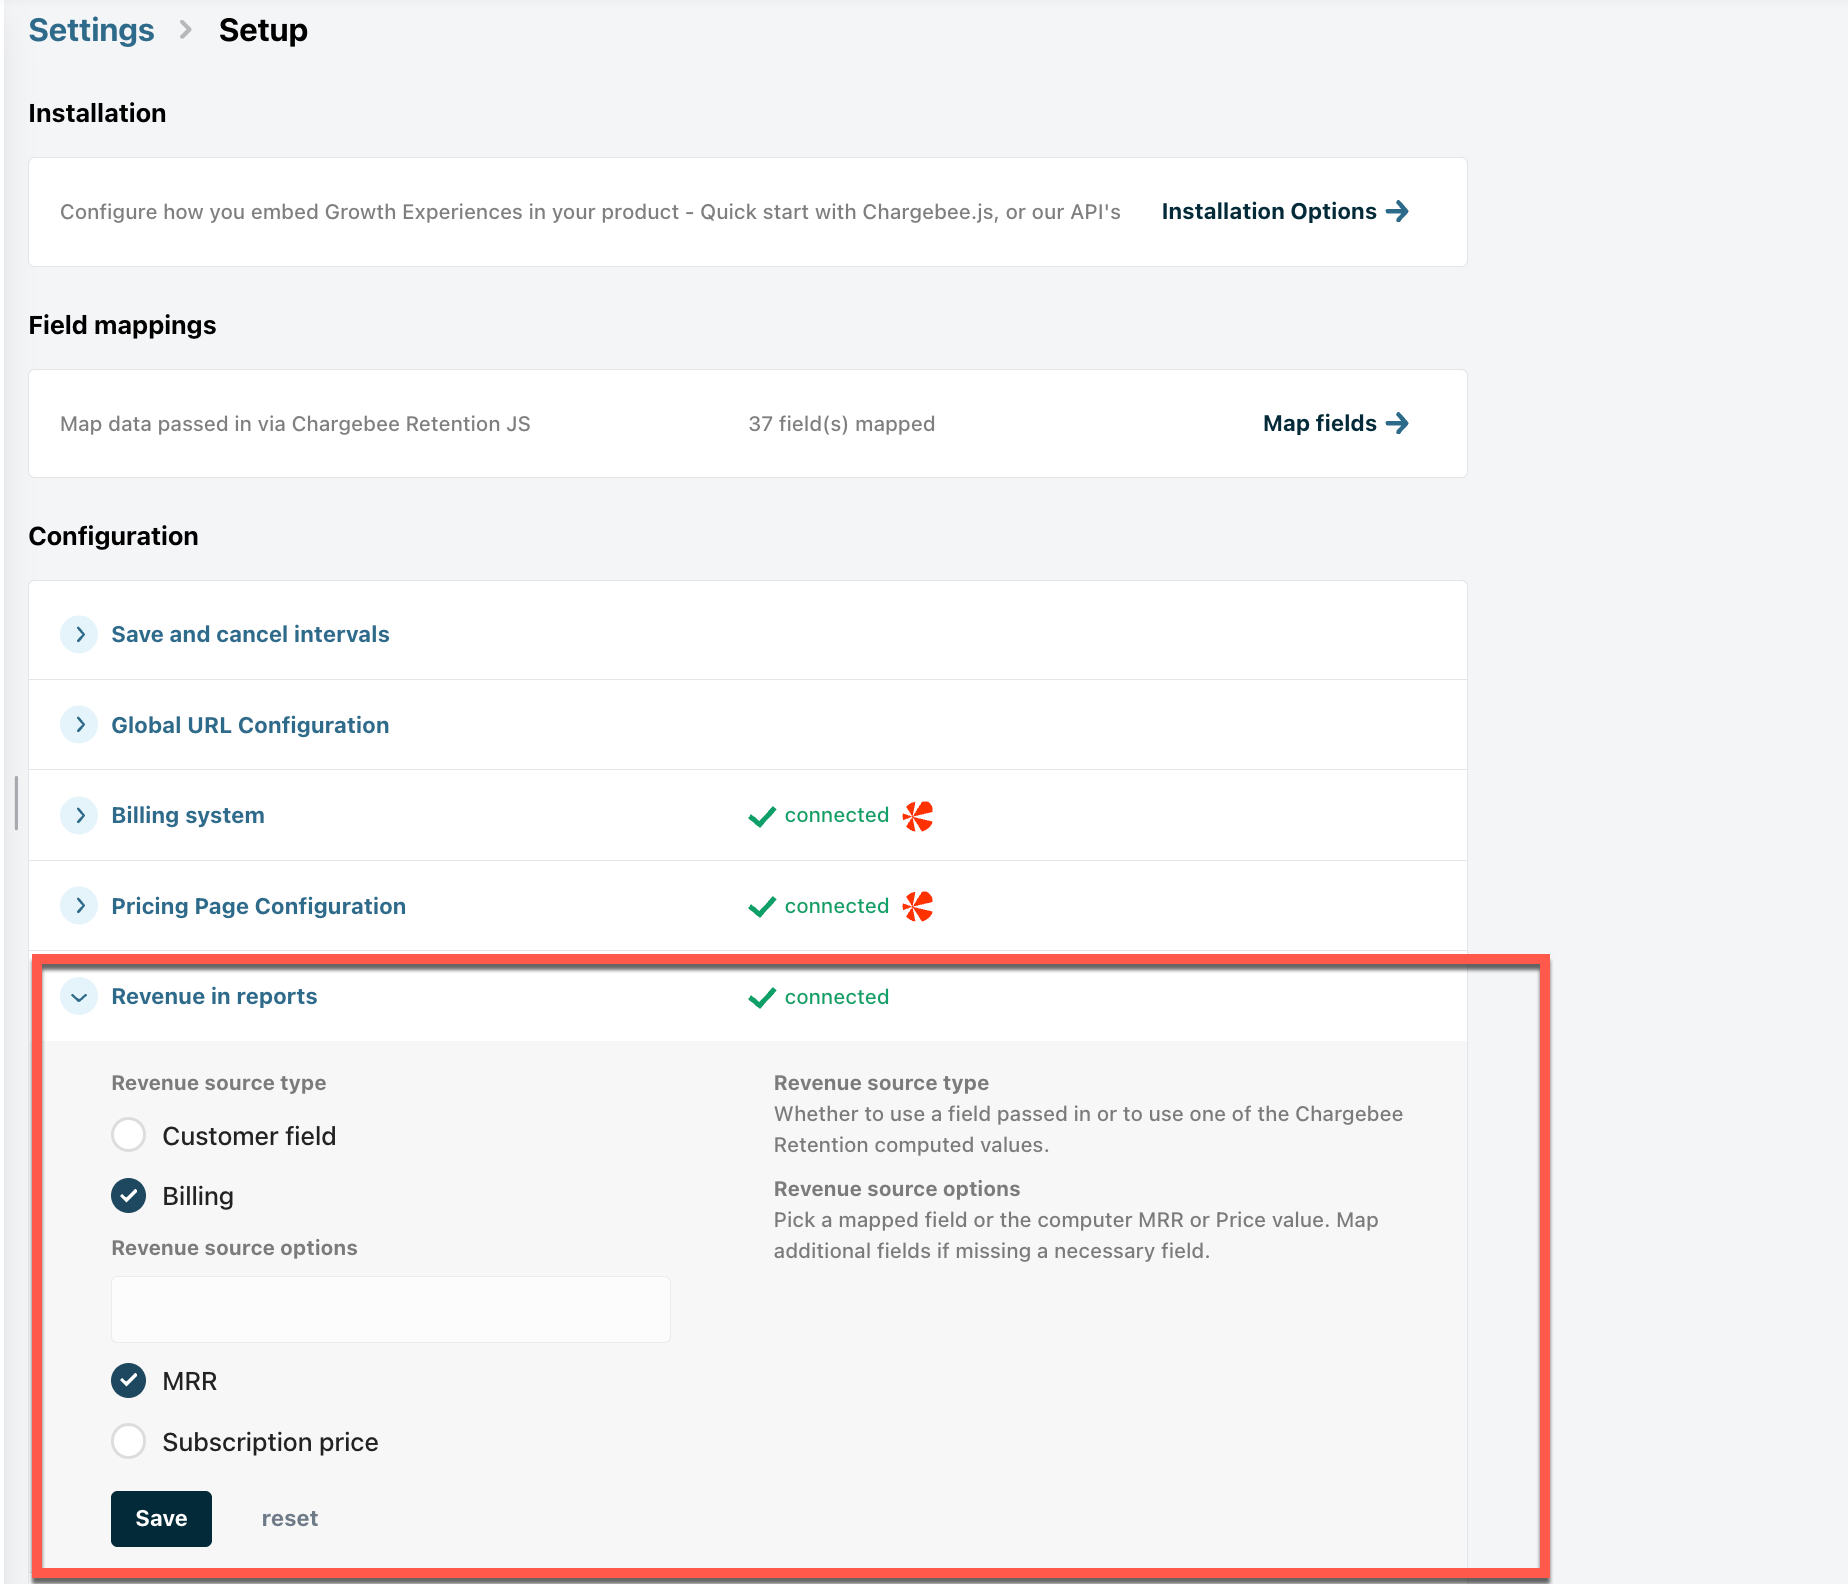Click the '37 field(s) mapped' text

pos(842,424)
